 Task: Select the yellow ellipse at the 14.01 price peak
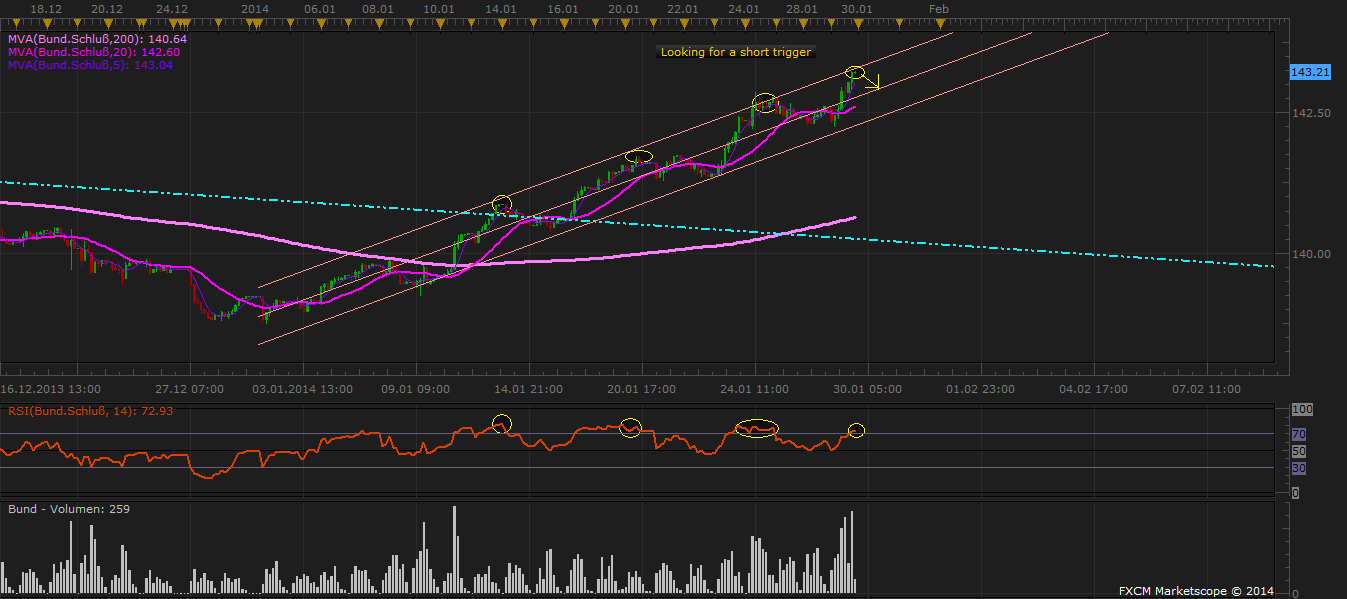[x=502, y=203]
